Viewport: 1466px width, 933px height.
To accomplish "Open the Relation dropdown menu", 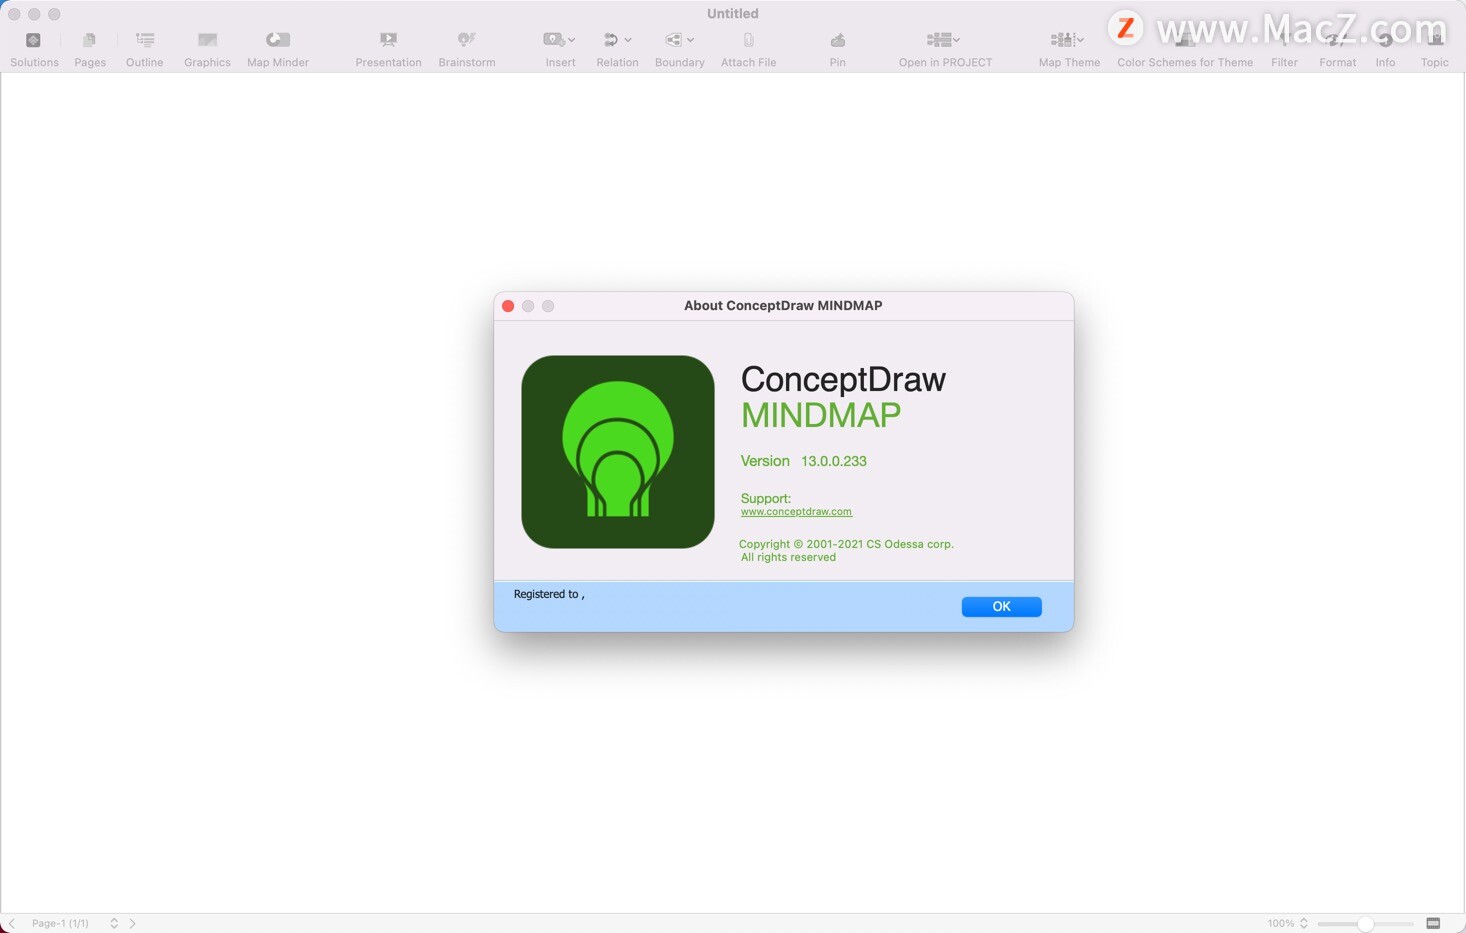I will pos(628,41).
